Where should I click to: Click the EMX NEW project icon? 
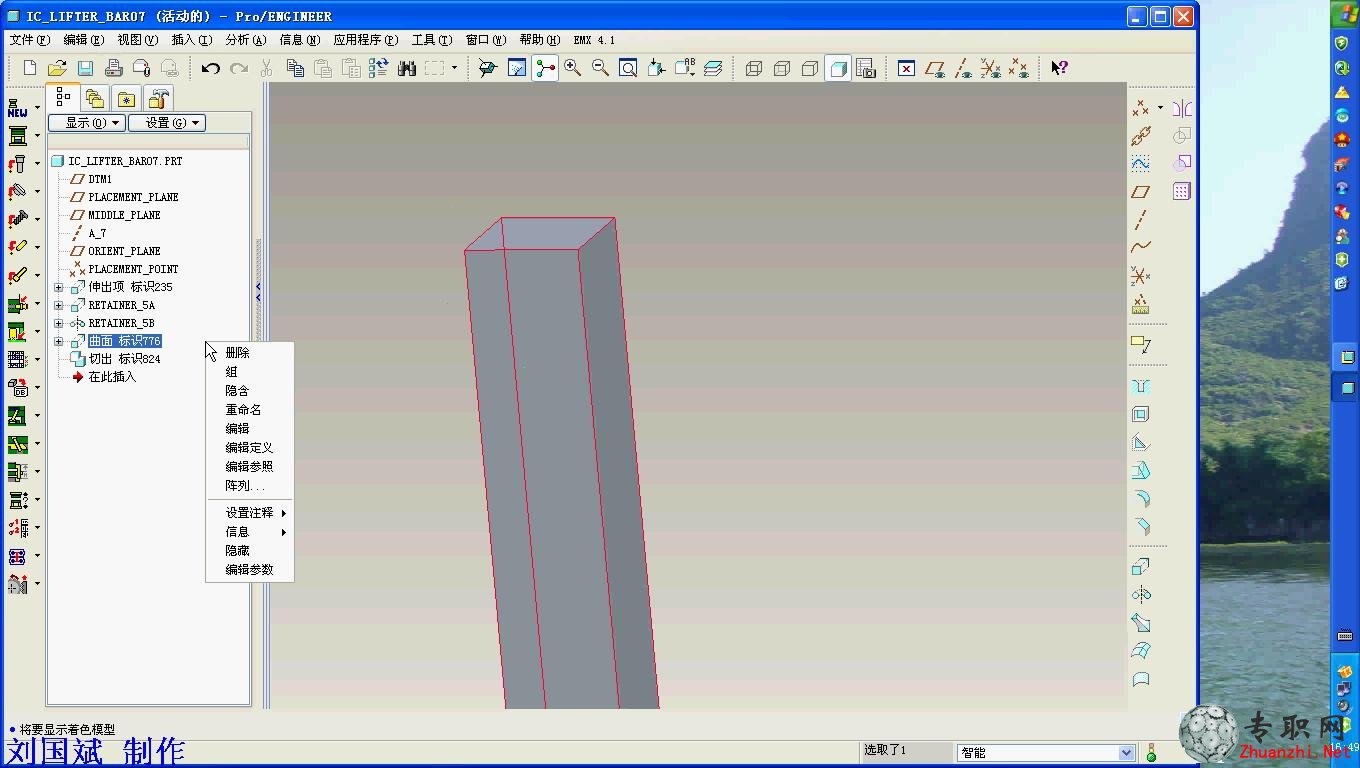click(x=18, y=107)
